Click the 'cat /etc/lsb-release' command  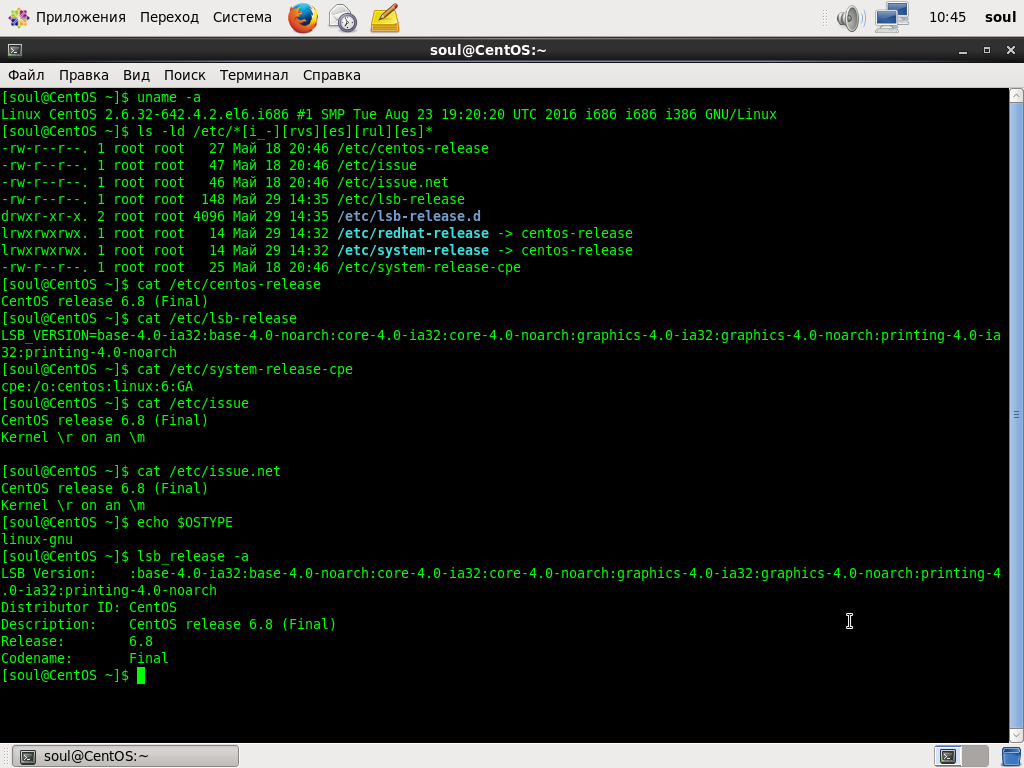tap(217, 318)
